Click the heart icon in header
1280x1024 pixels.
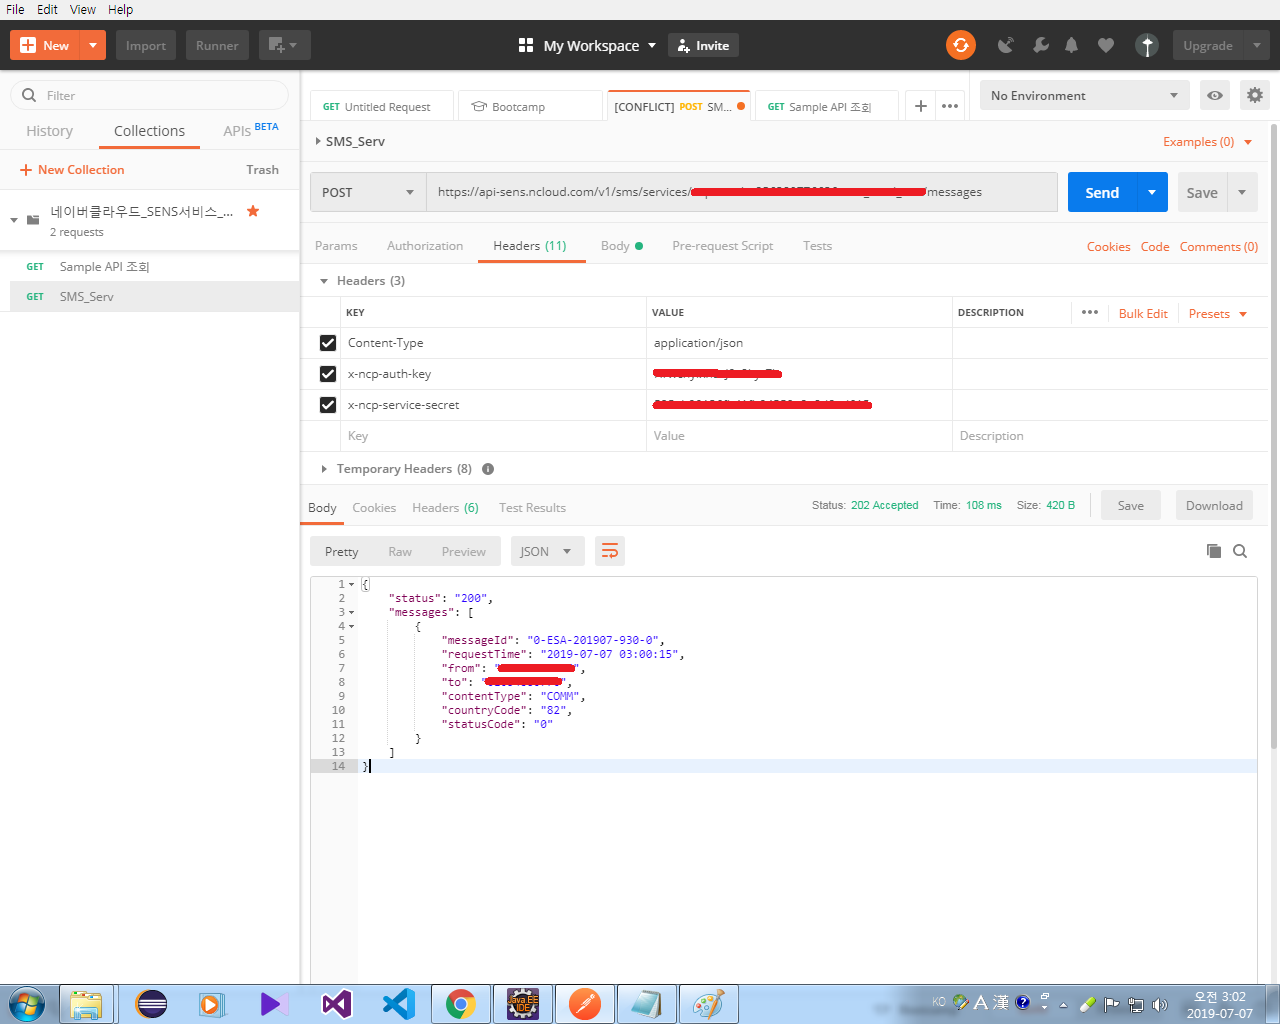(x=1105, y=45)
